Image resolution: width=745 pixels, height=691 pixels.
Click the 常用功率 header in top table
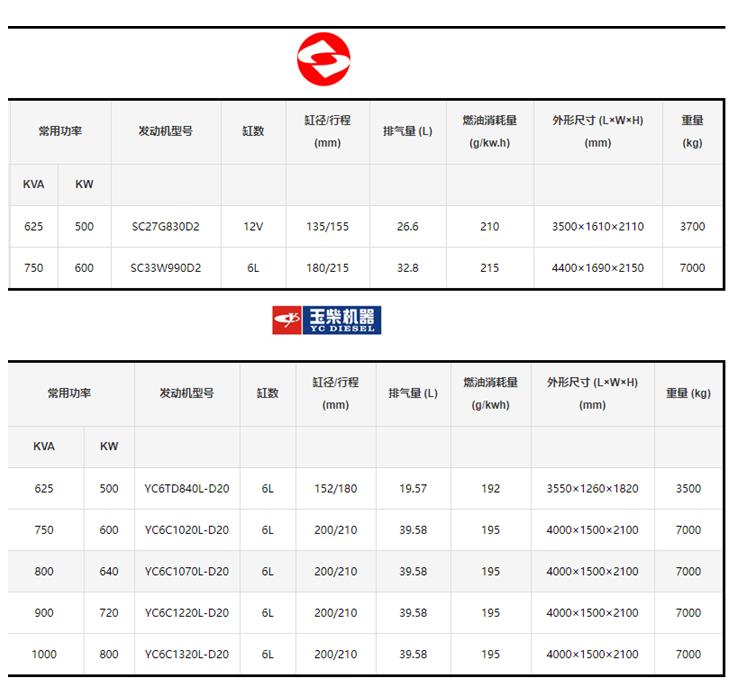[x=60, y=131]
